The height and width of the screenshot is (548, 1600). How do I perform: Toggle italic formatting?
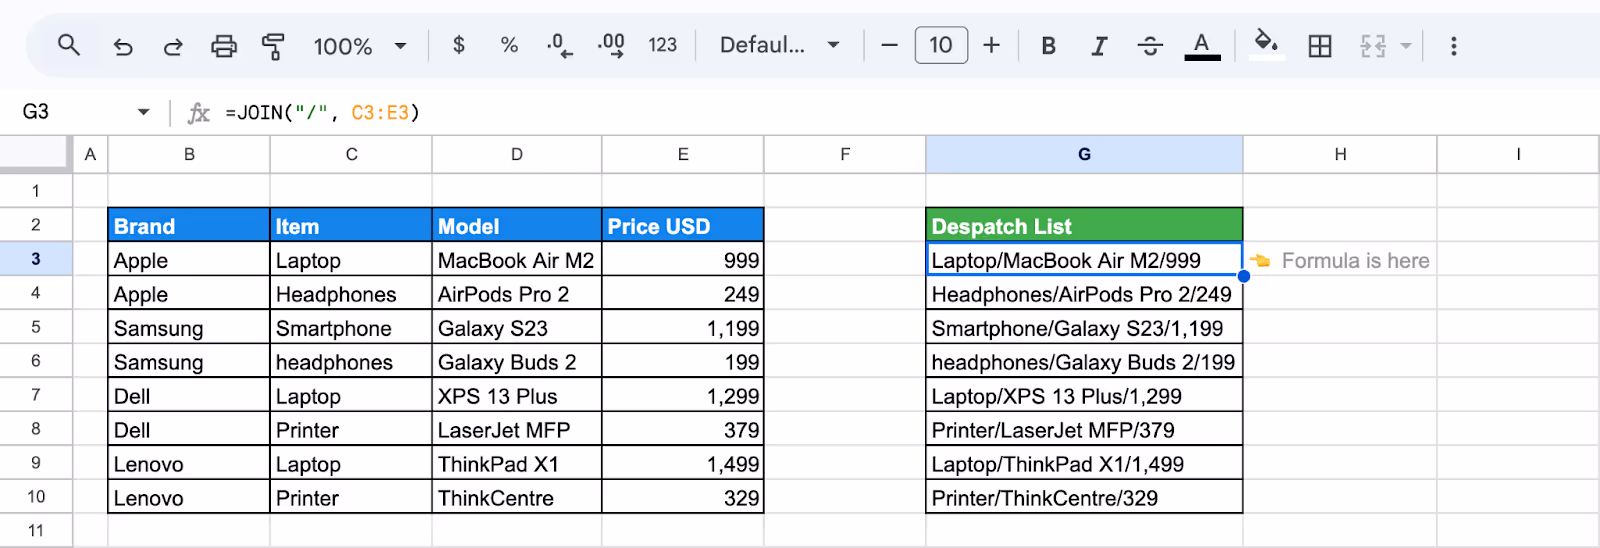pyautogui.click(x=1099, y=46)
